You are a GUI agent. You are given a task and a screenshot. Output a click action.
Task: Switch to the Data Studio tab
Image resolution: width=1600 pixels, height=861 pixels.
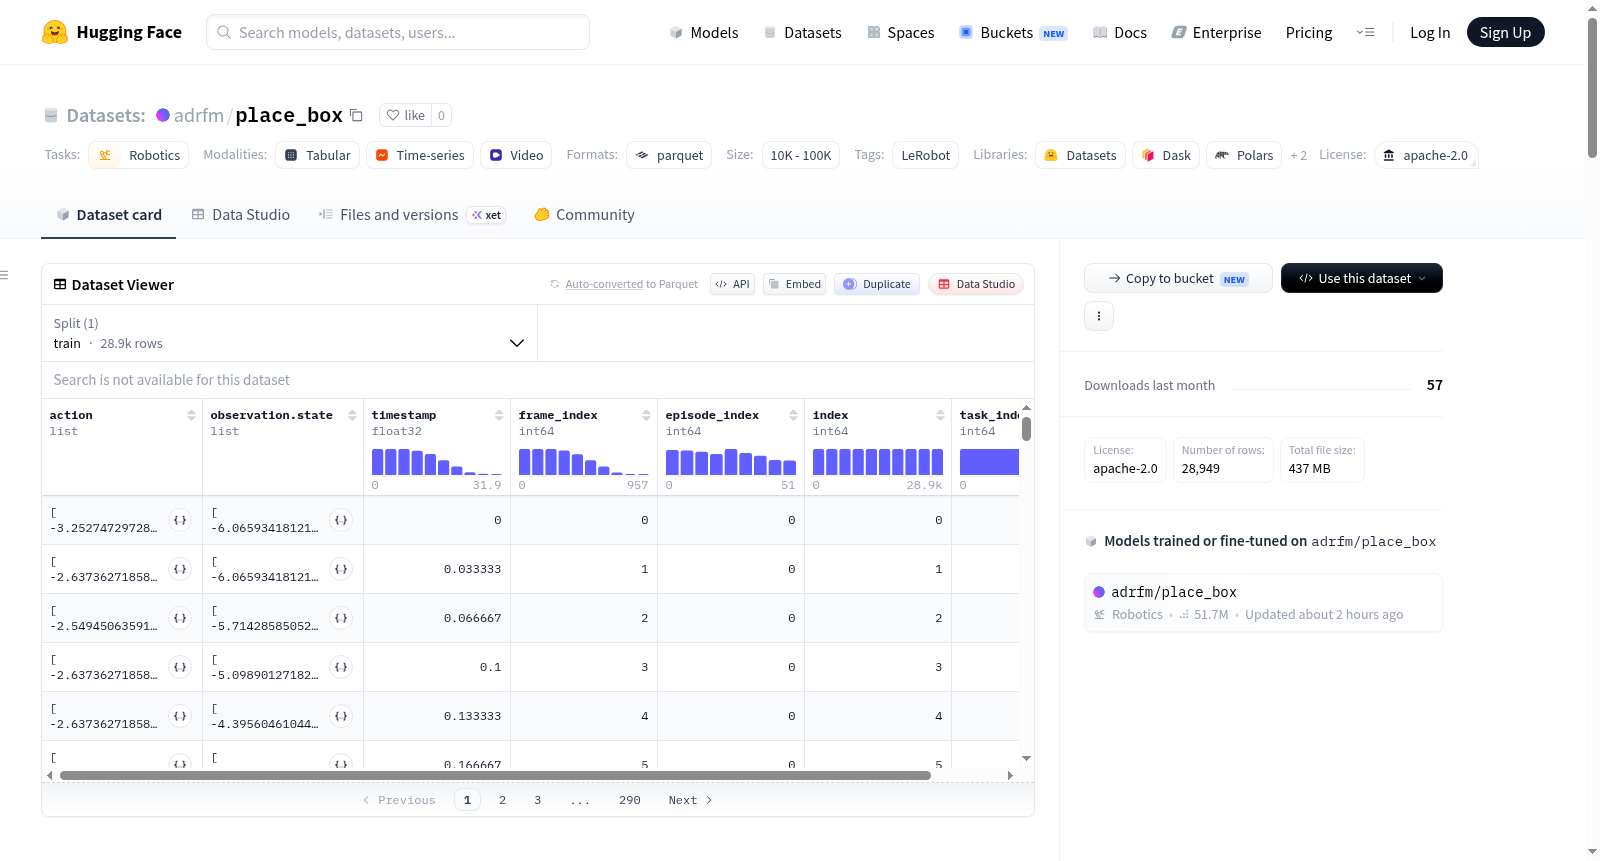tap(241, 215)
